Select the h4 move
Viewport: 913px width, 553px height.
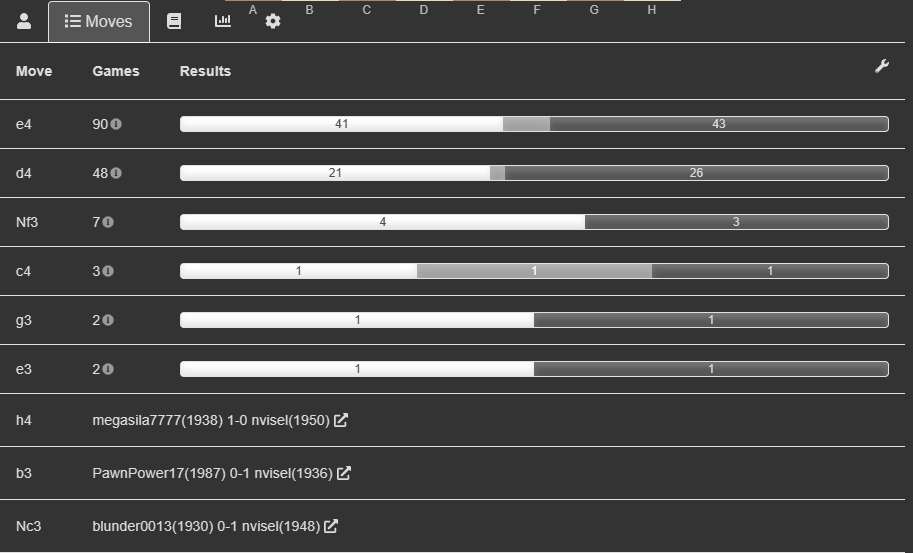(x=24, y=420)
